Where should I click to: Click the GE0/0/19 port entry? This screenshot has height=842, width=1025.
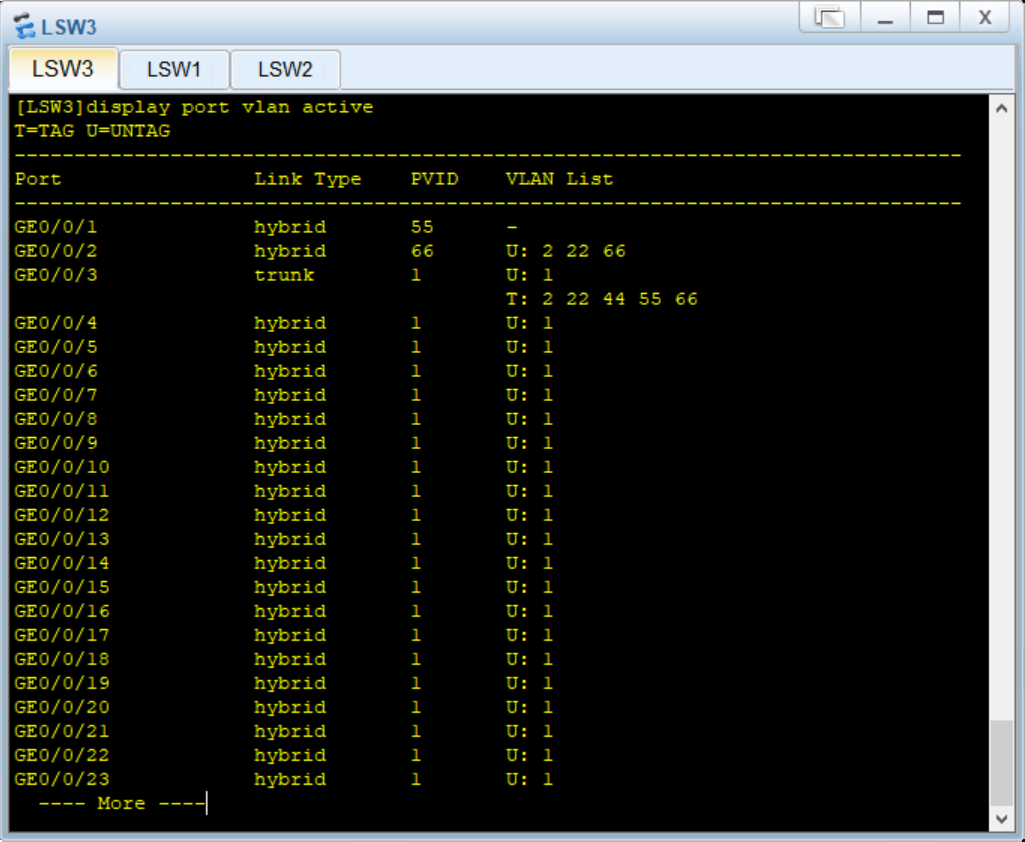pyautogui.click(x=61, y=683)
